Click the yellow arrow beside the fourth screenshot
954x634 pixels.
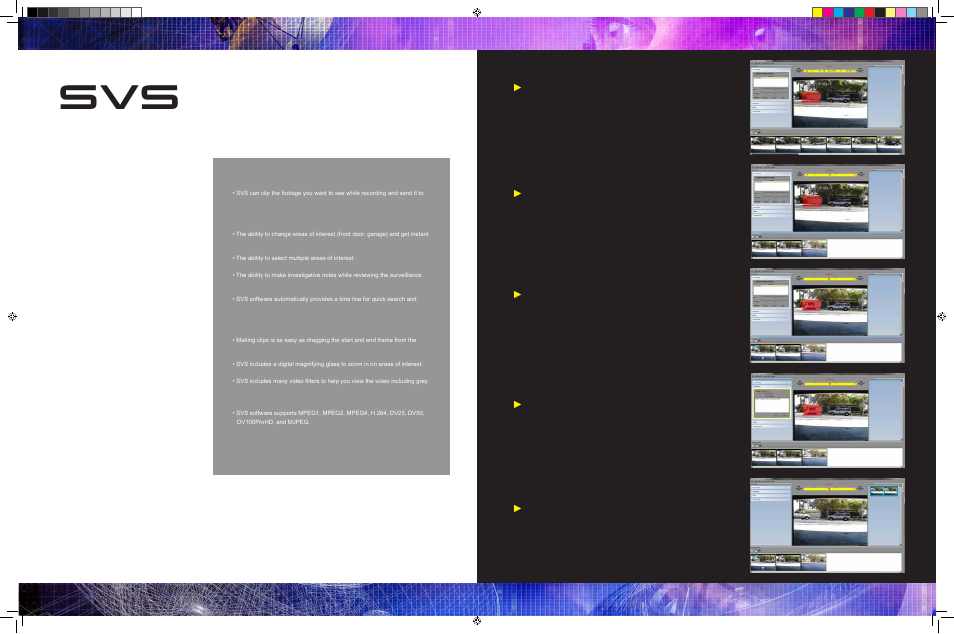click(518, 405)
